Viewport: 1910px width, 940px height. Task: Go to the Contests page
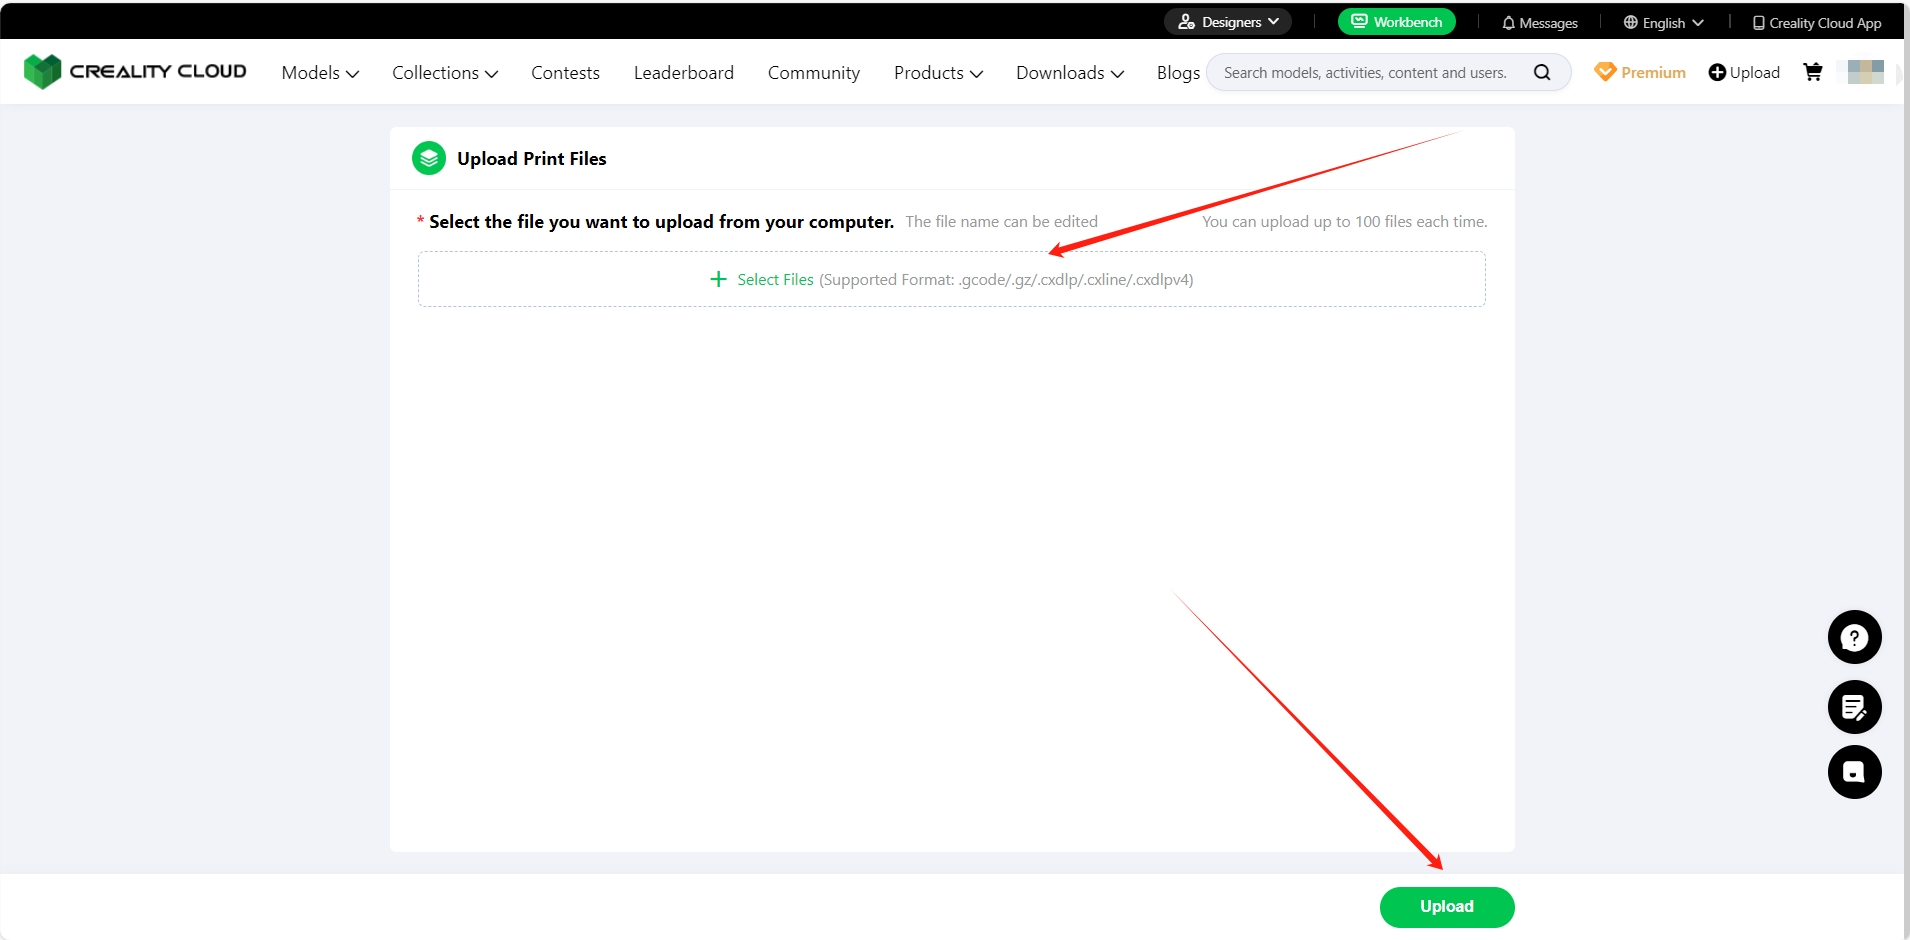tap(565, 73)
